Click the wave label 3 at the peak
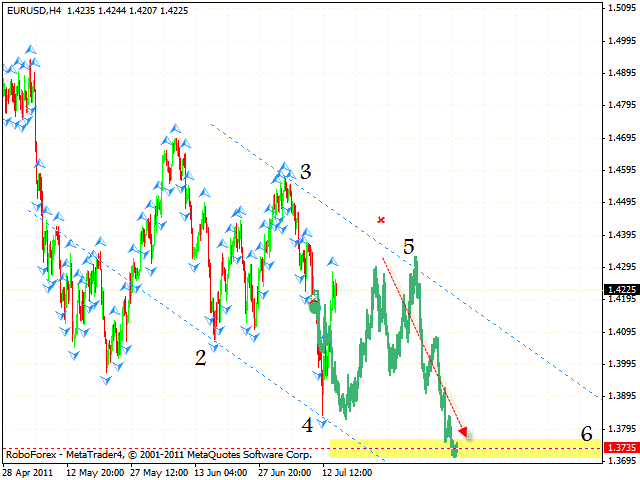640x480 pixels. [305, 171]
